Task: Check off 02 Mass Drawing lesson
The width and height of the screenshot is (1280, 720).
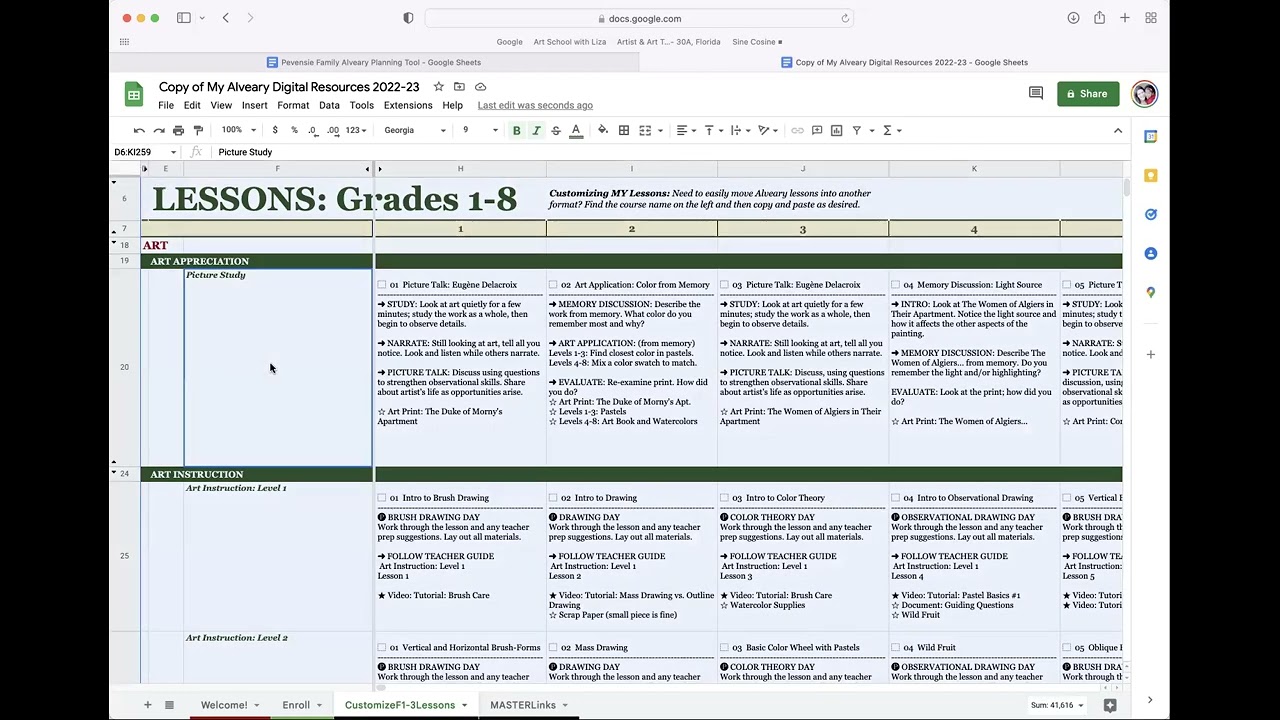Action: [x=553, y=648]
